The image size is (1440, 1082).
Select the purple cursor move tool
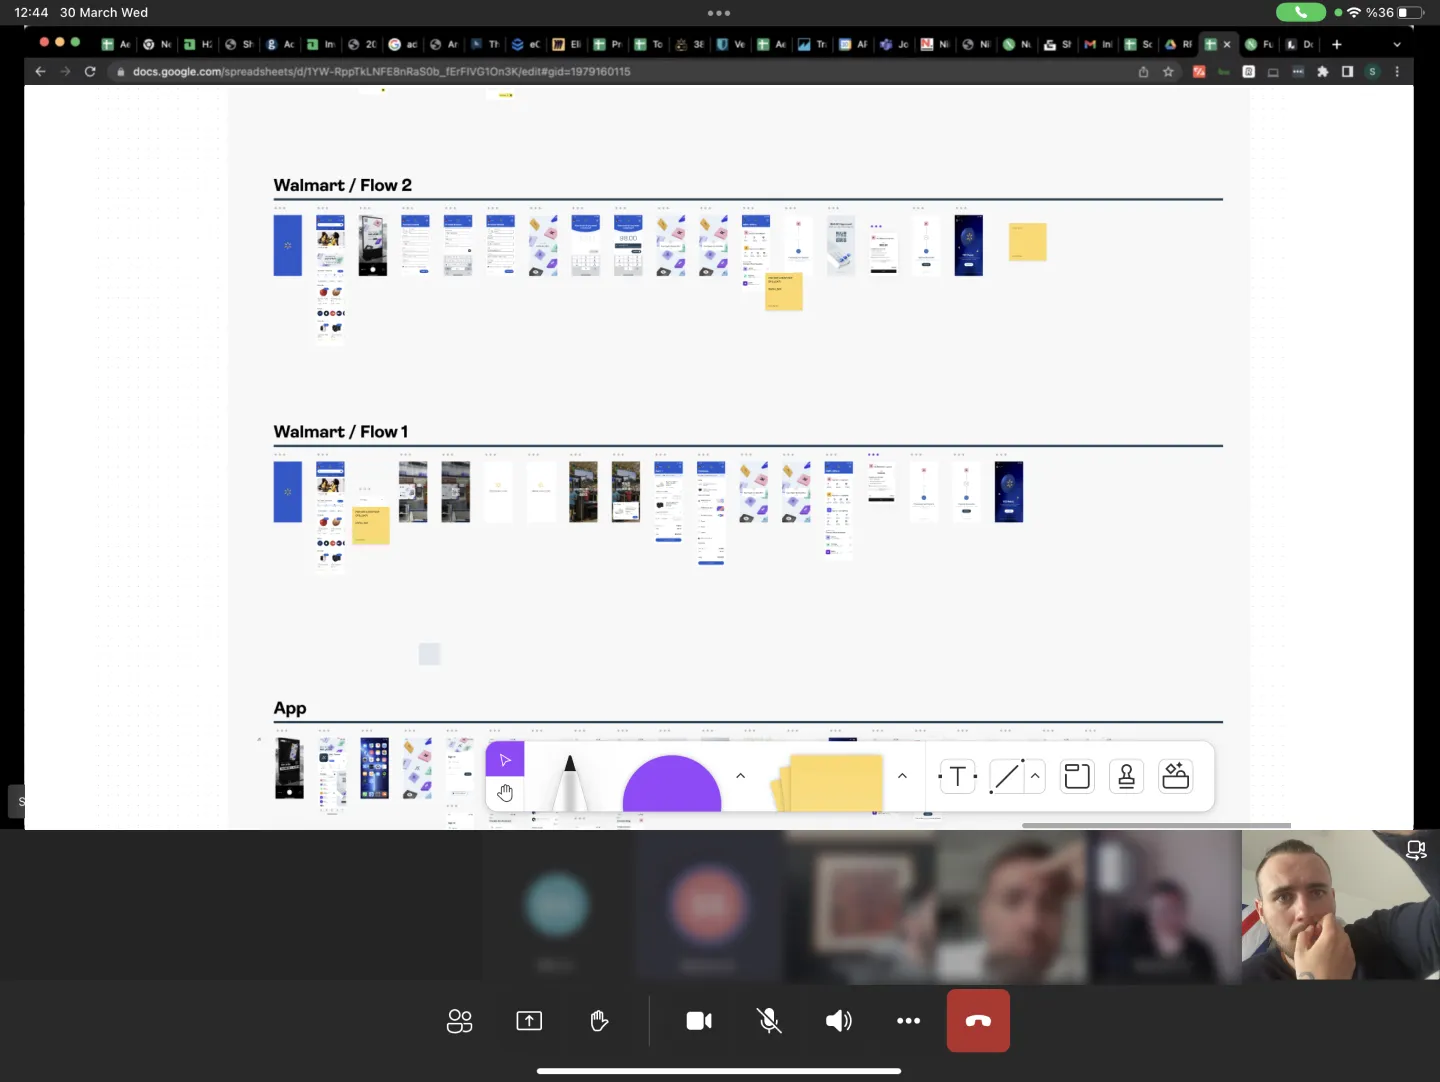pyautogui.click(x=505, y=760)
